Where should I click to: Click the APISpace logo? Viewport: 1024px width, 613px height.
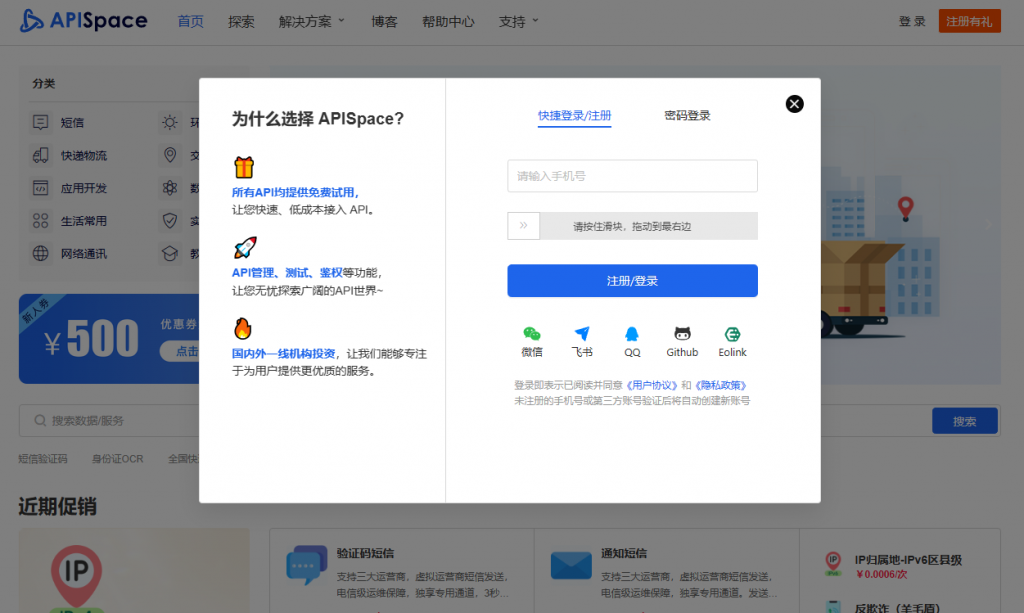[x=84, y=21]
